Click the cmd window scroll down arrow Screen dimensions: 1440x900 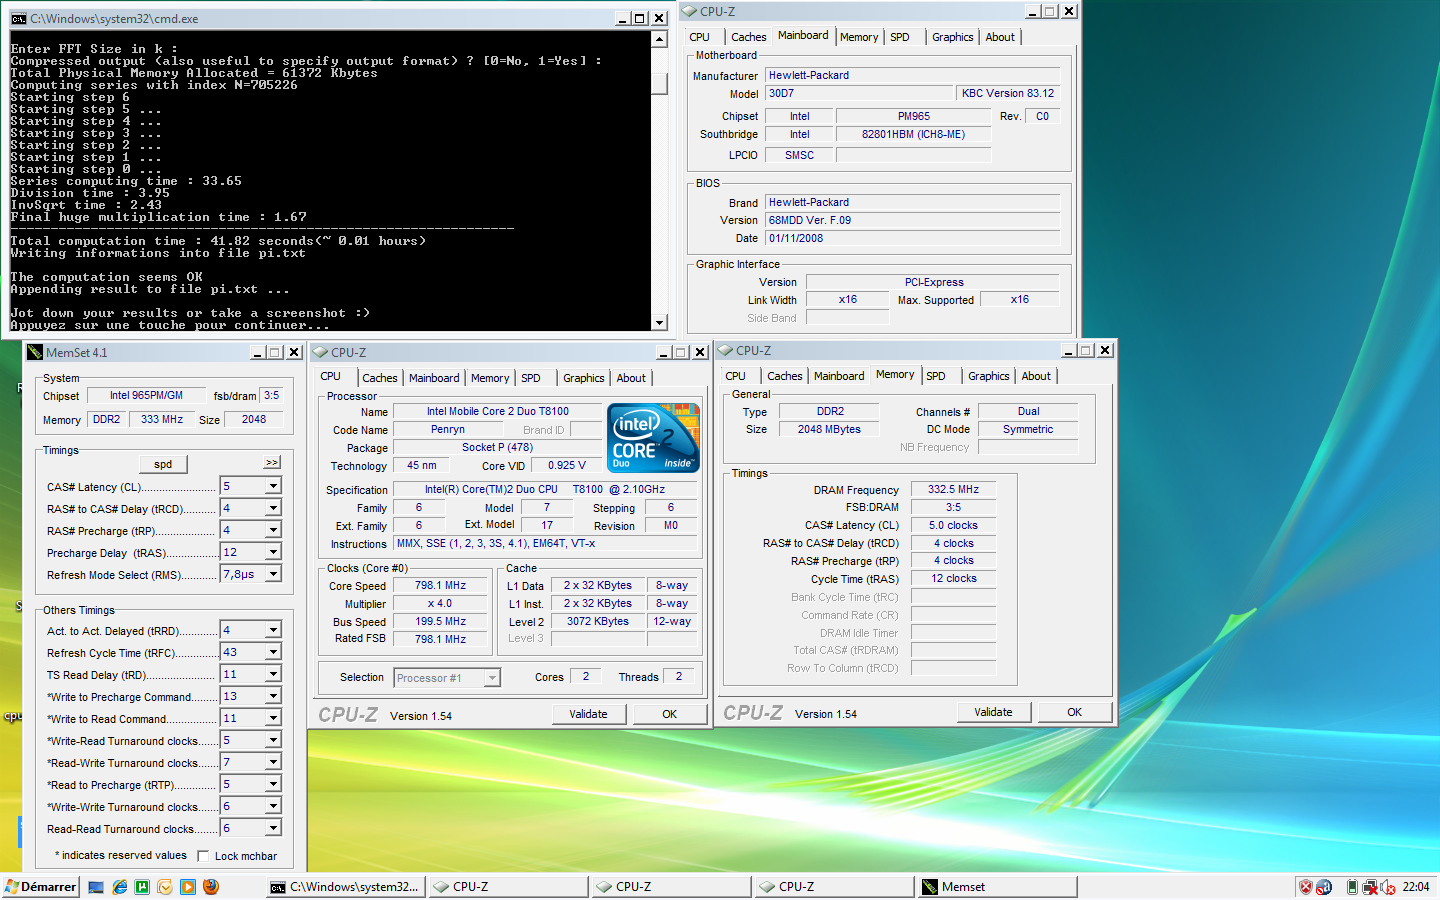(659, 322)
